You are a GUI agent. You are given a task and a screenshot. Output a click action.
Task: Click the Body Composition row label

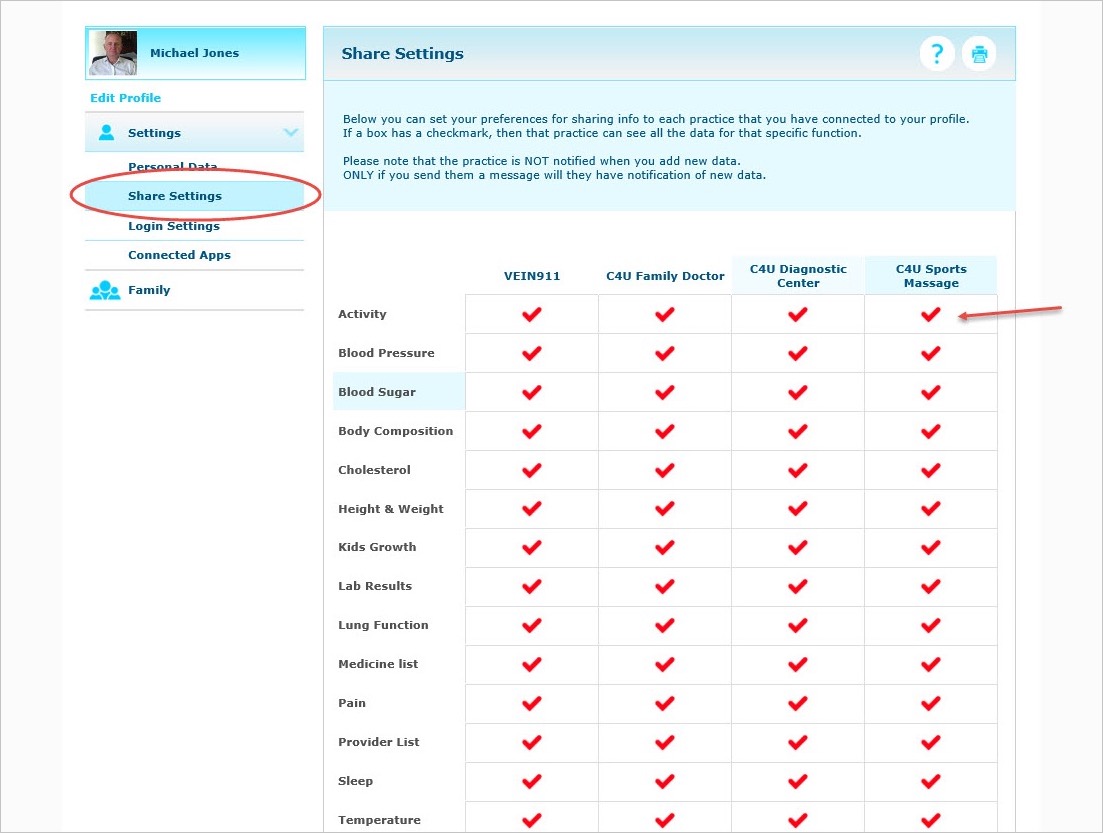395,431
